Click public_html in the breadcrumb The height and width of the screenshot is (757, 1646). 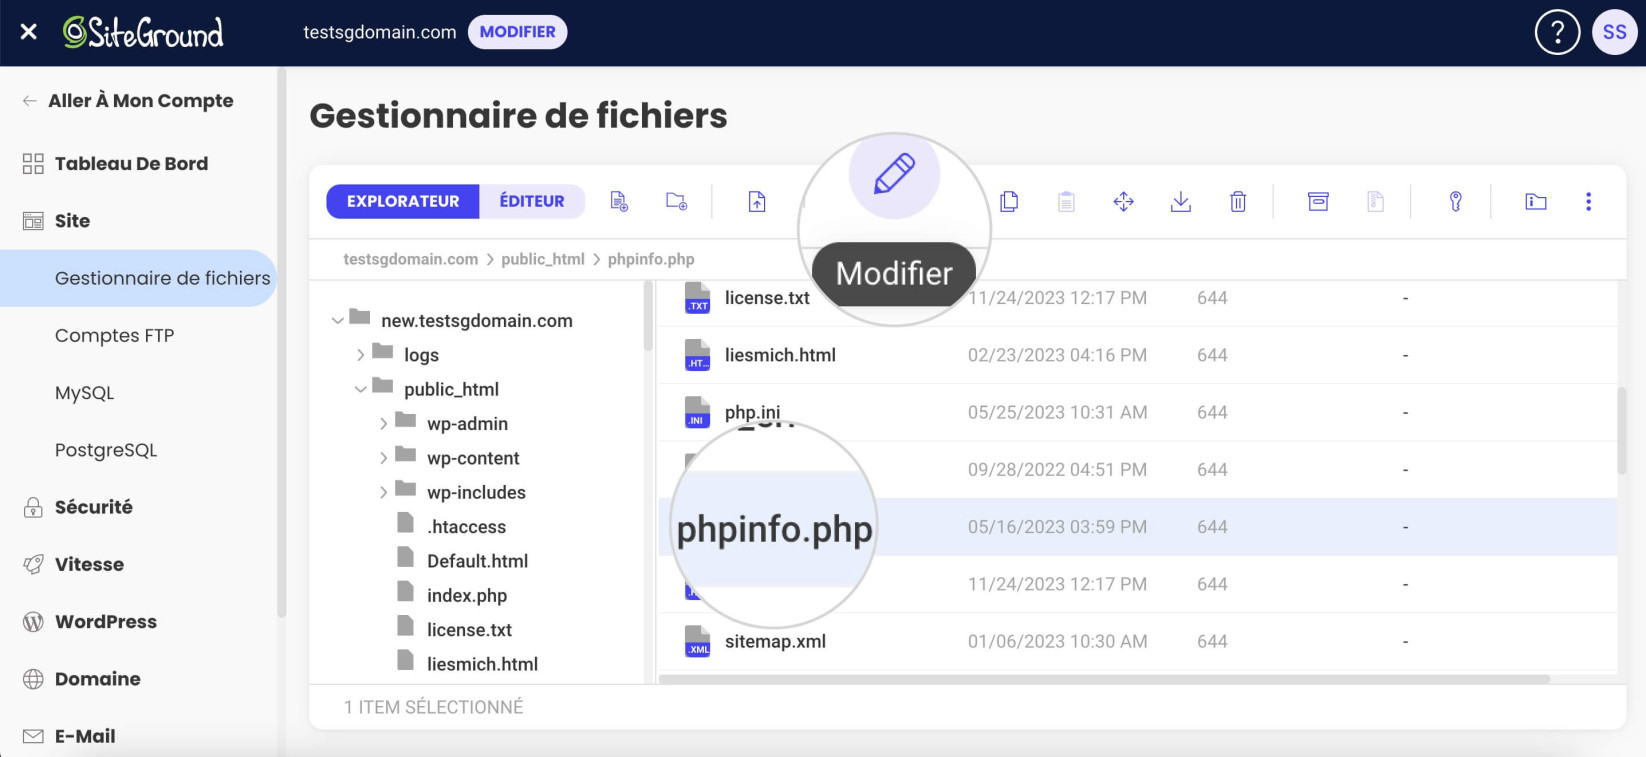(x=543, y=259)
